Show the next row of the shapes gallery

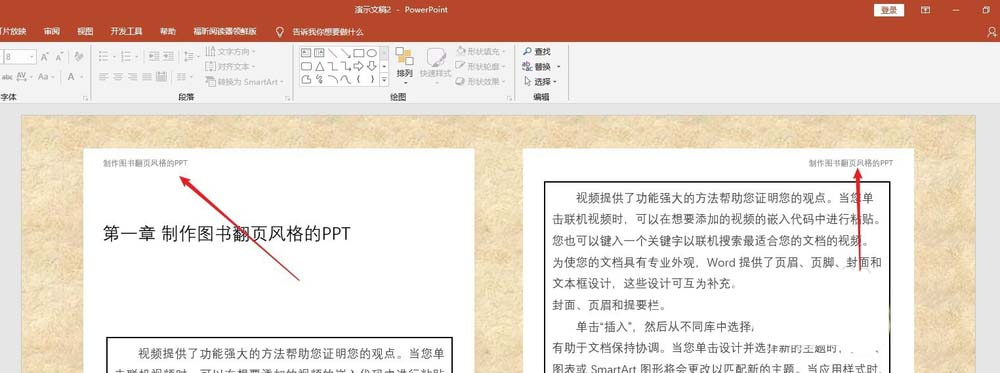coord(384,66)
